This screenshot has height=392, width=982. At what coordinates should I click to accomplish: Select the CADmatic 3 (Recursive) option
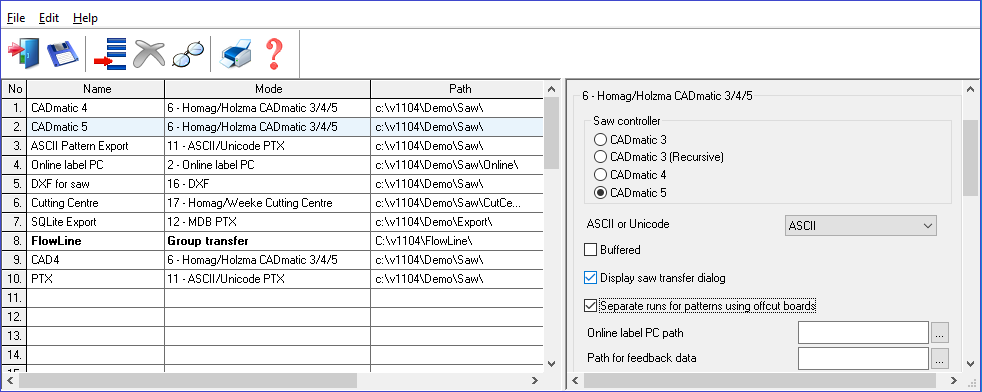click(600, 157)
